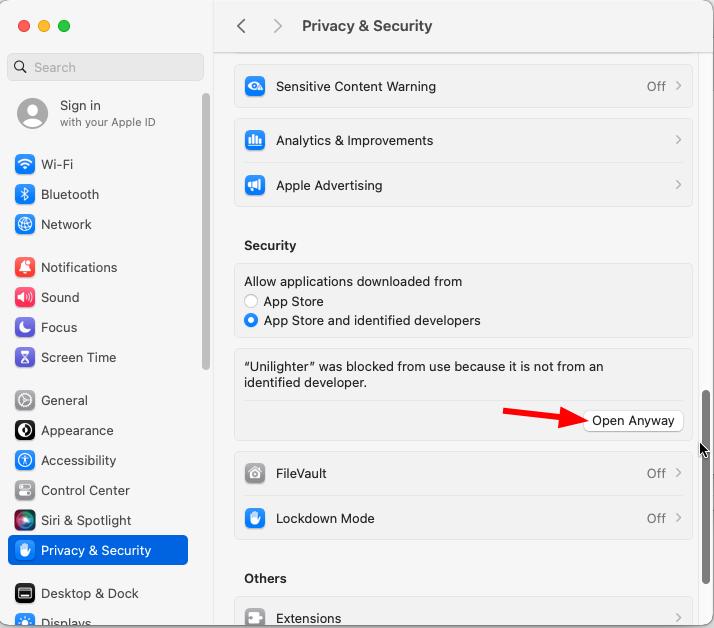
Task: Open Sound settings label
Action: coord(60,297)
